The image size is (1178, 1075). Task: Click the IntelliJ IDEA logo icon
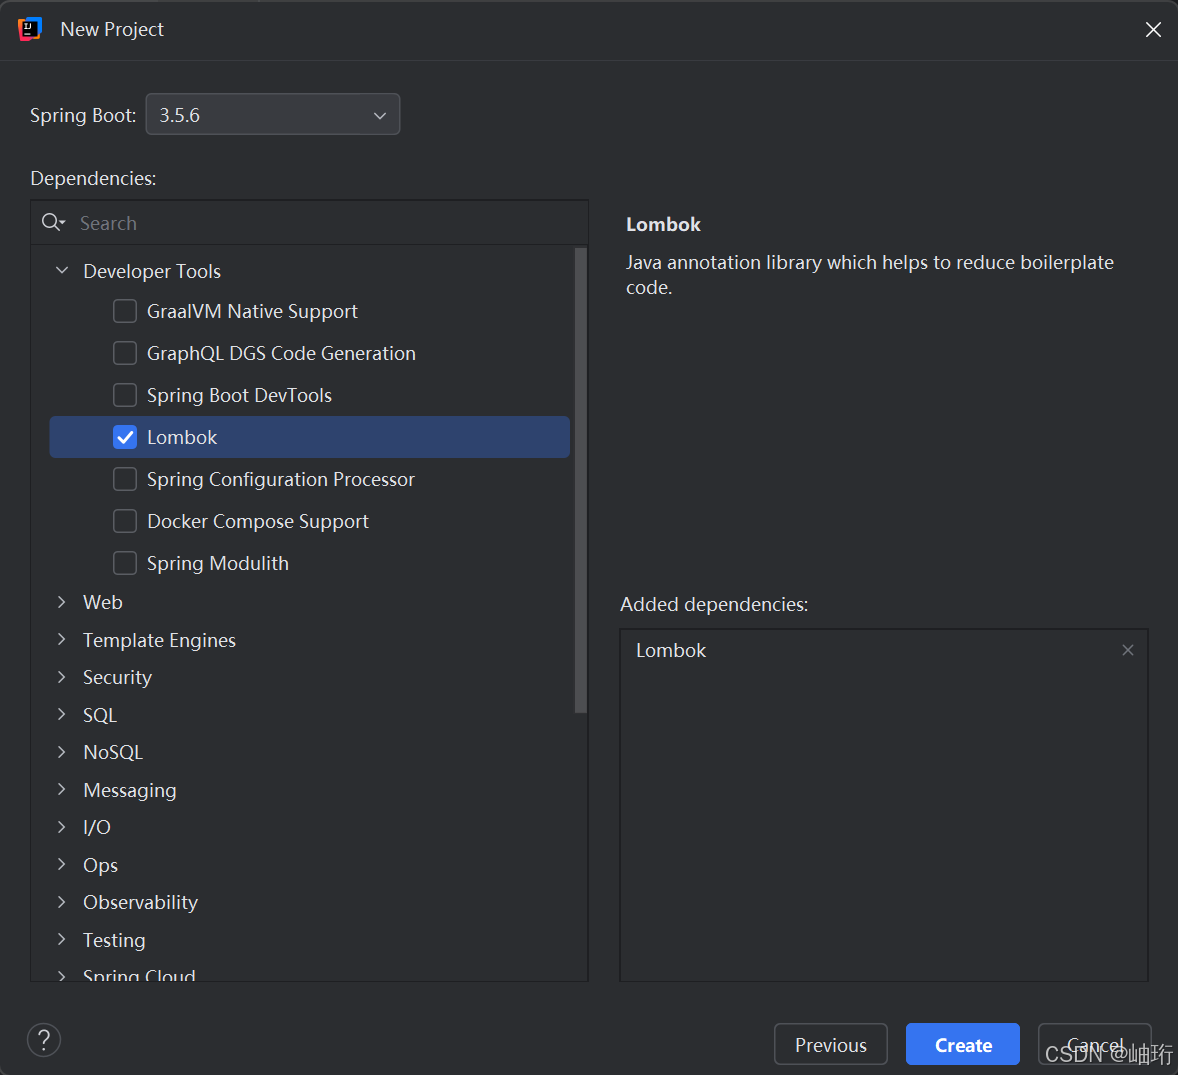[29, 29]
